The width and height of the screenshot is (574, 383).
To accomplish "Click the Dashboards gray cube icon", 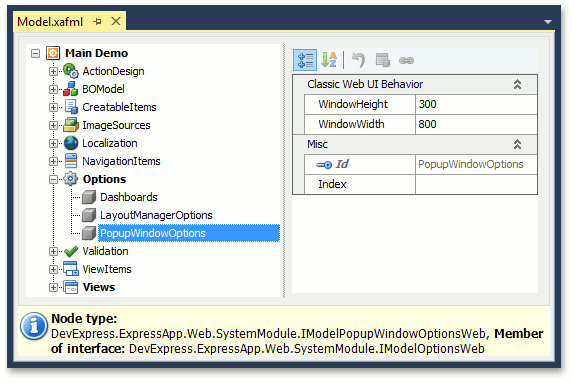I will [89, 197].
